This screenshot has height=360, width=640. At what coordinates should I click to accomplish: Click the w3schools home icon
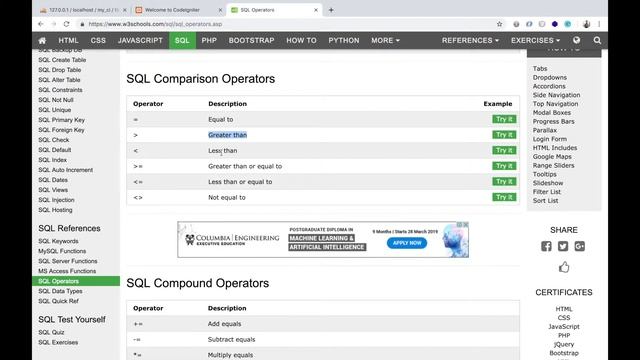tap(42, 40)
